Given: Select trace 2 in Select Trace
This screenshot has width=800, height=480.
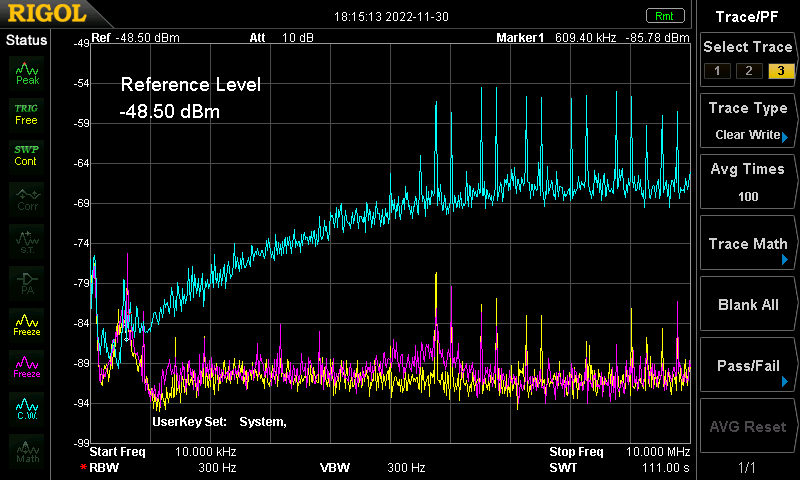Looking at the screenshot, I should (x=749, y=71).
